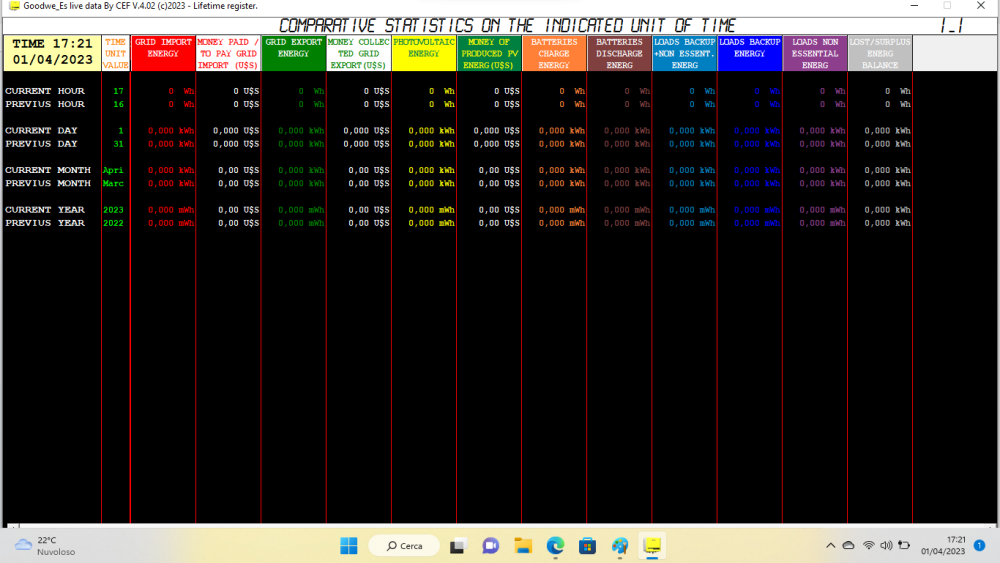Image resolution: width=1000 pixels, height=563 pixels.
Task: Select the blue LOADS BACKUP ENERGY header
Action: pos(750,53)
